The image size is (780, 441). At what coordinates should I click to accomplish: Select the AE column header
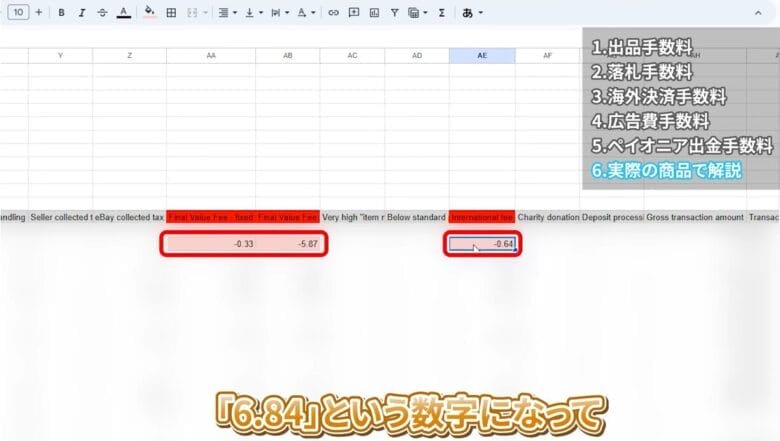(x=482, y=56)
